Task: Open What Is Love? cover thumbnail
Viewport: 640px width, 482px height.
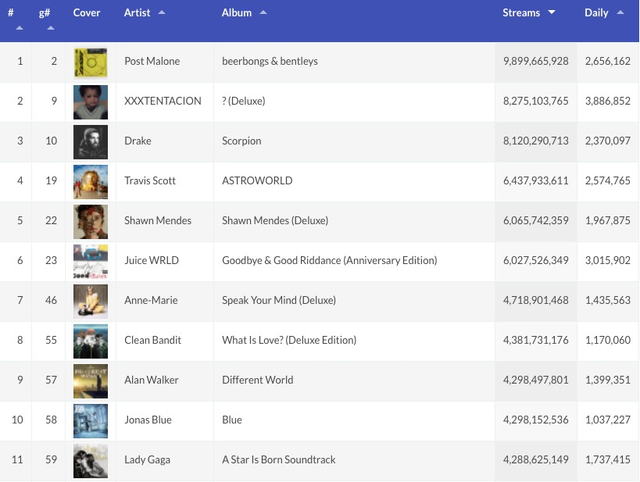Action: (91, 341)
